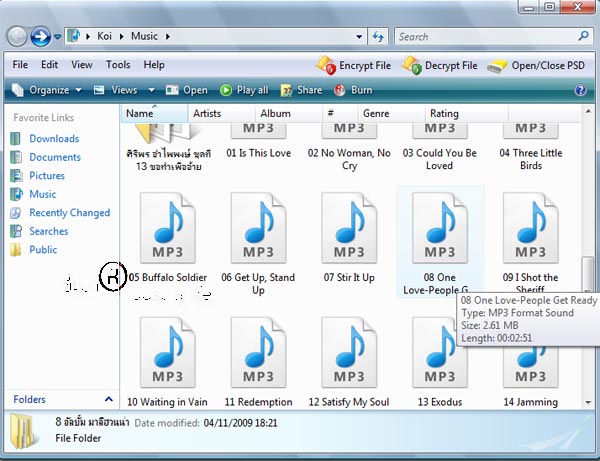Select the Thai-named folder icon

pos(168,133)
